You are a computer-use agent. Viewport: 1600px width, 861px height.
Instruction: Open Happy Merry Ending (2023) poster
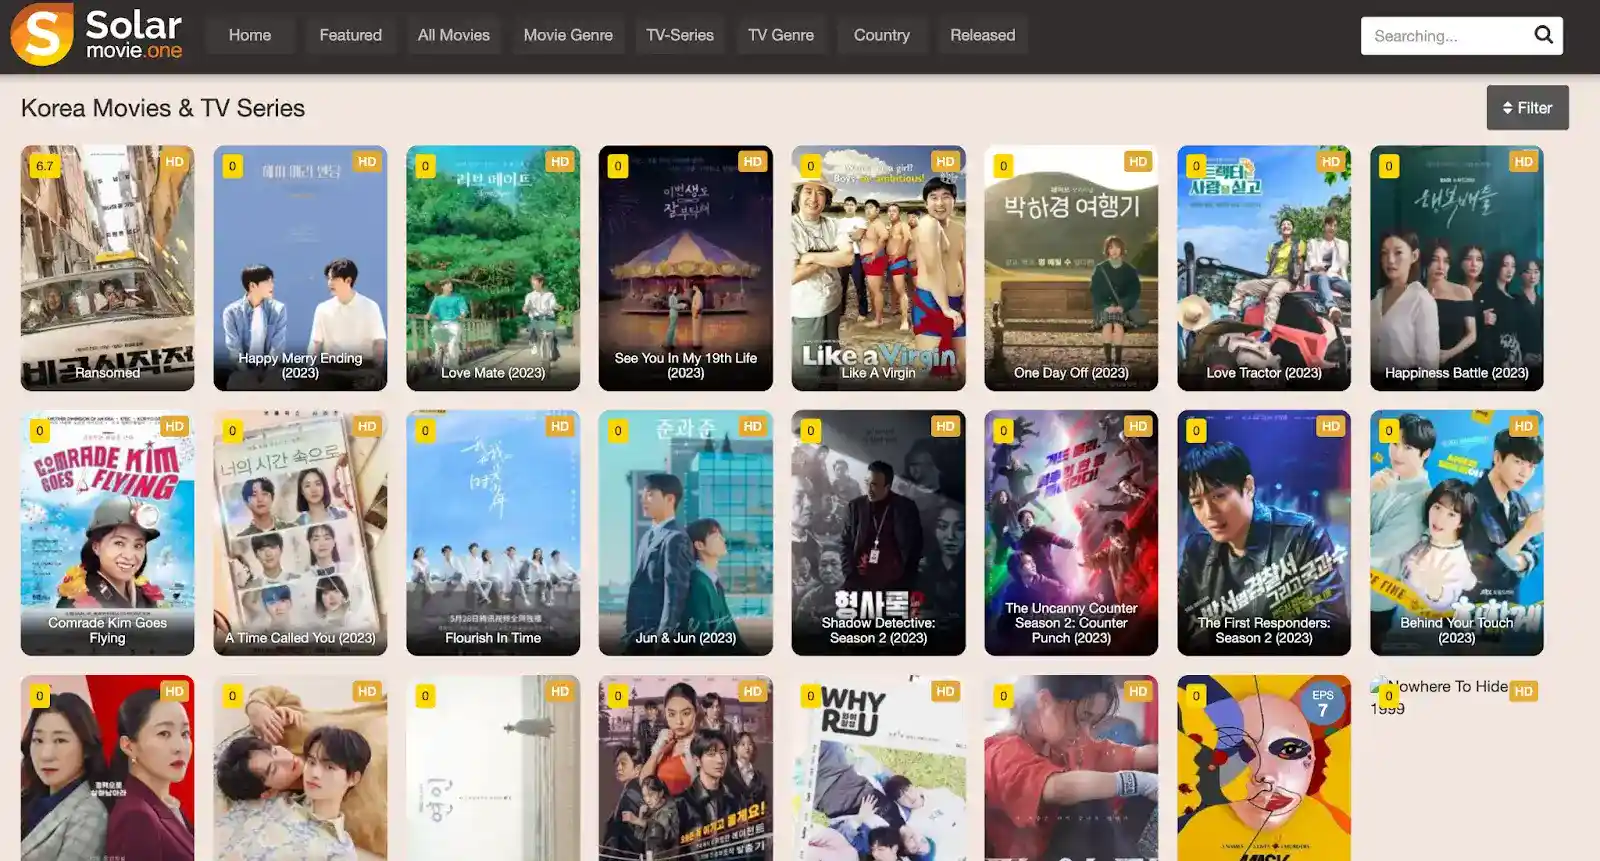tap(300, 268)
